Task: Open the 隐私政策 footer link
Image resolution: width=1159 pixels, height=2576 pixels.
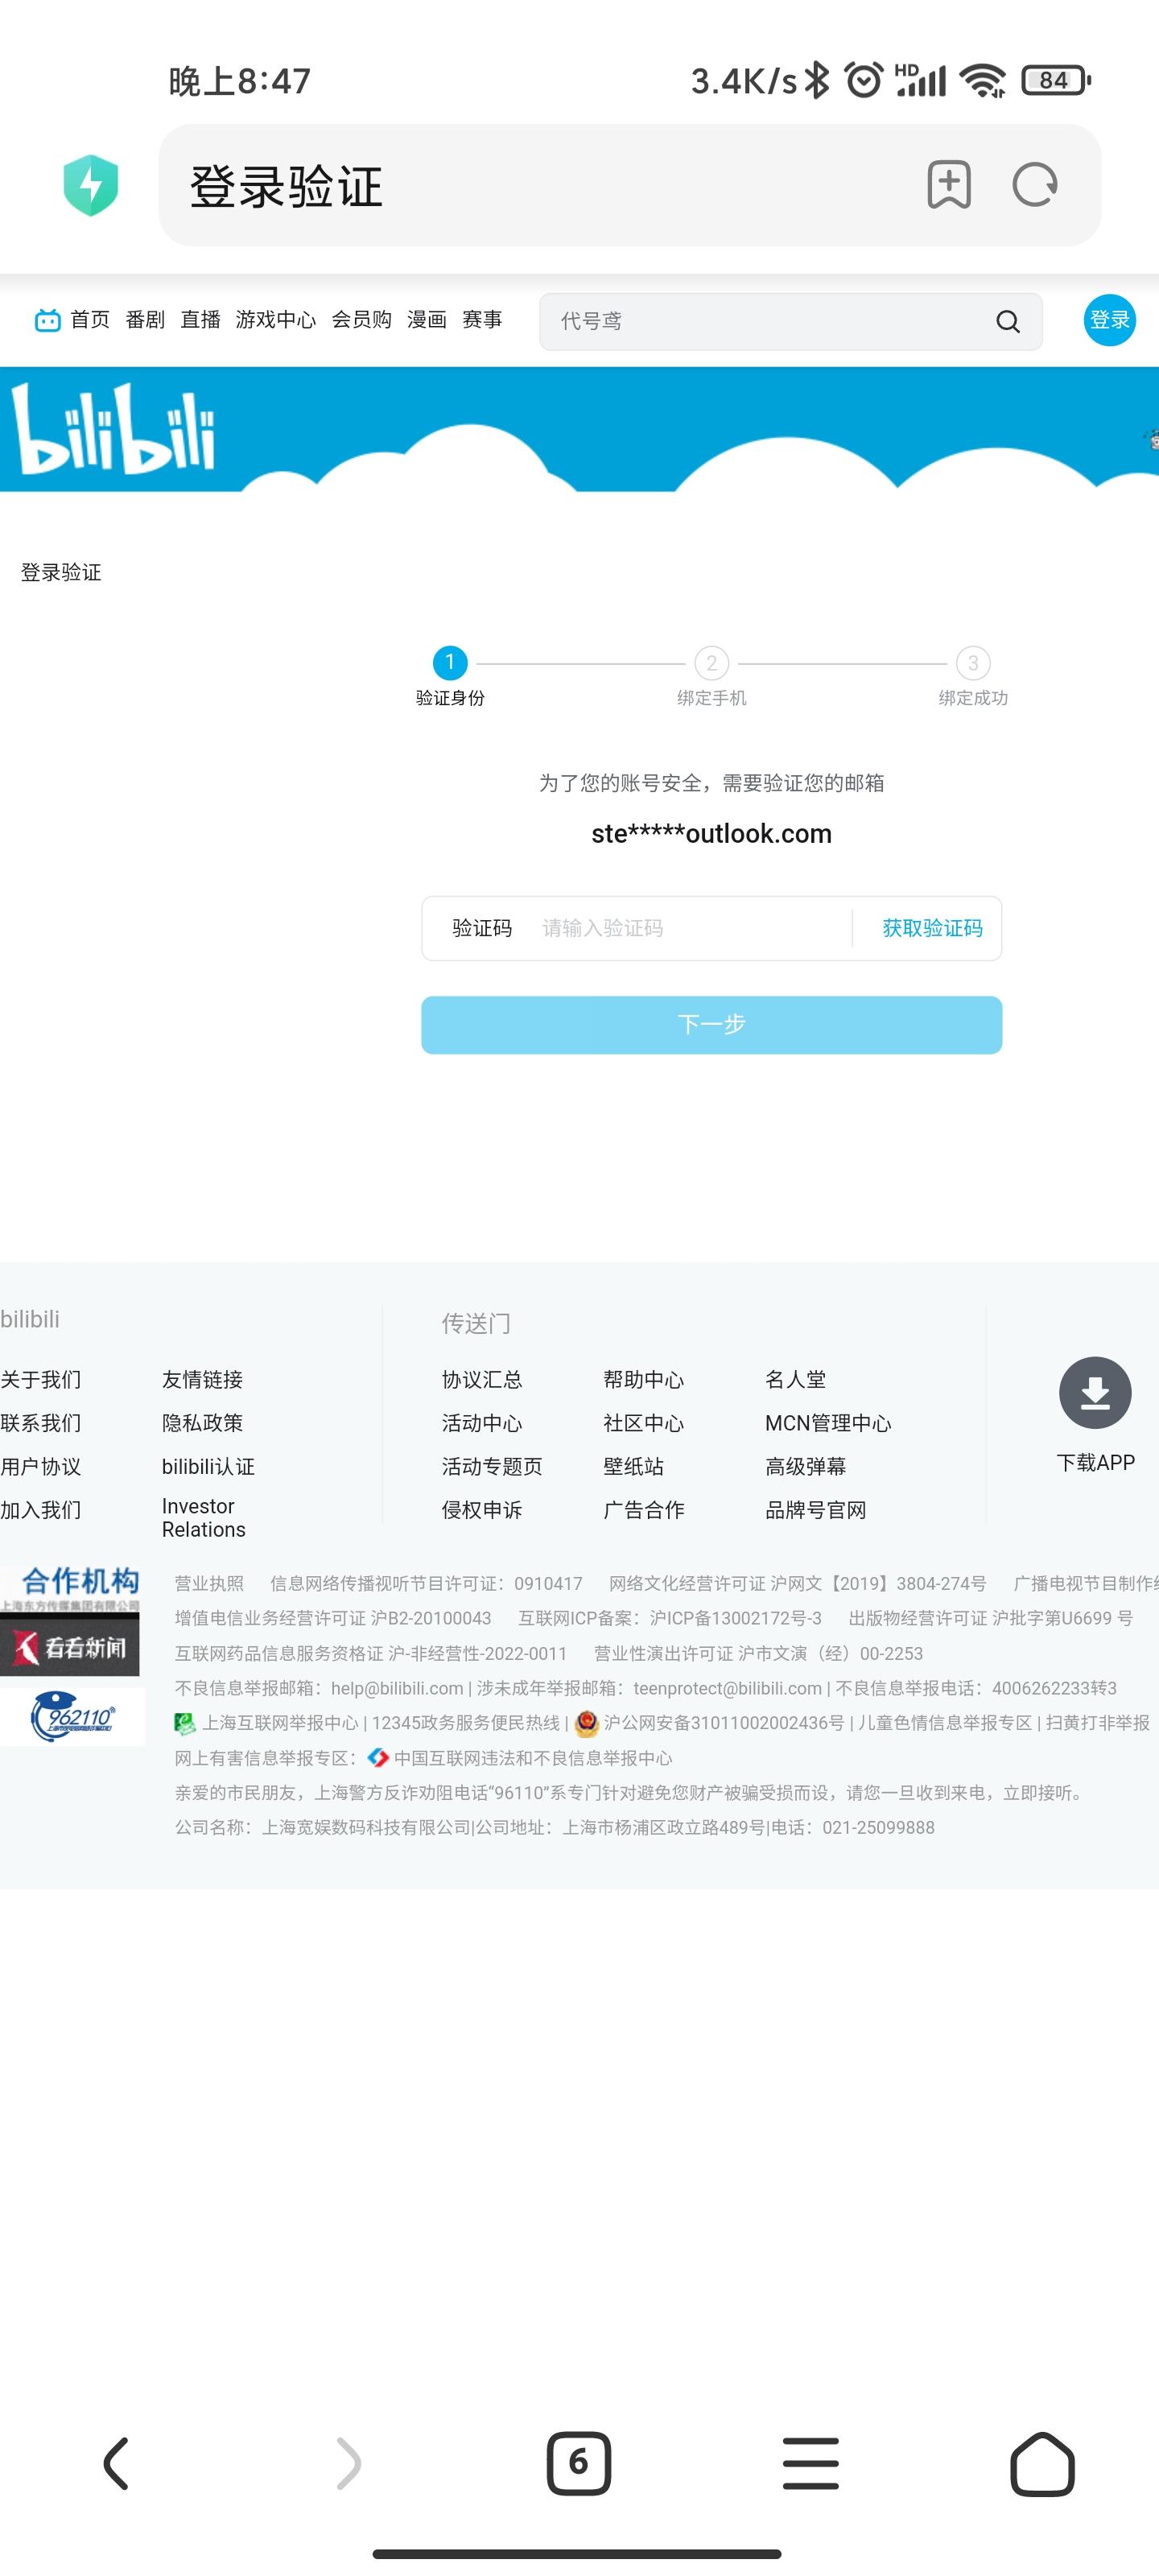Action: 202,1423
